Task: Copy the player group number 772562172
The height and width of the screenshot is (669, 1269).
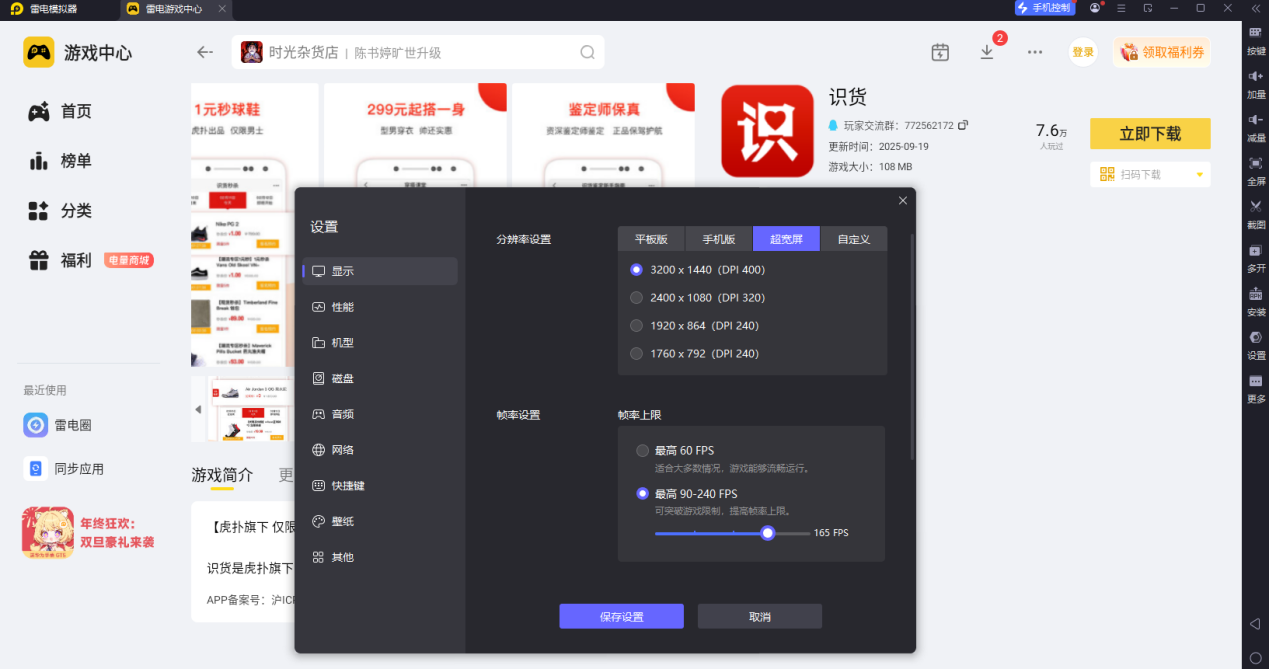Action: pyautogui.click(x=963, y=125)
